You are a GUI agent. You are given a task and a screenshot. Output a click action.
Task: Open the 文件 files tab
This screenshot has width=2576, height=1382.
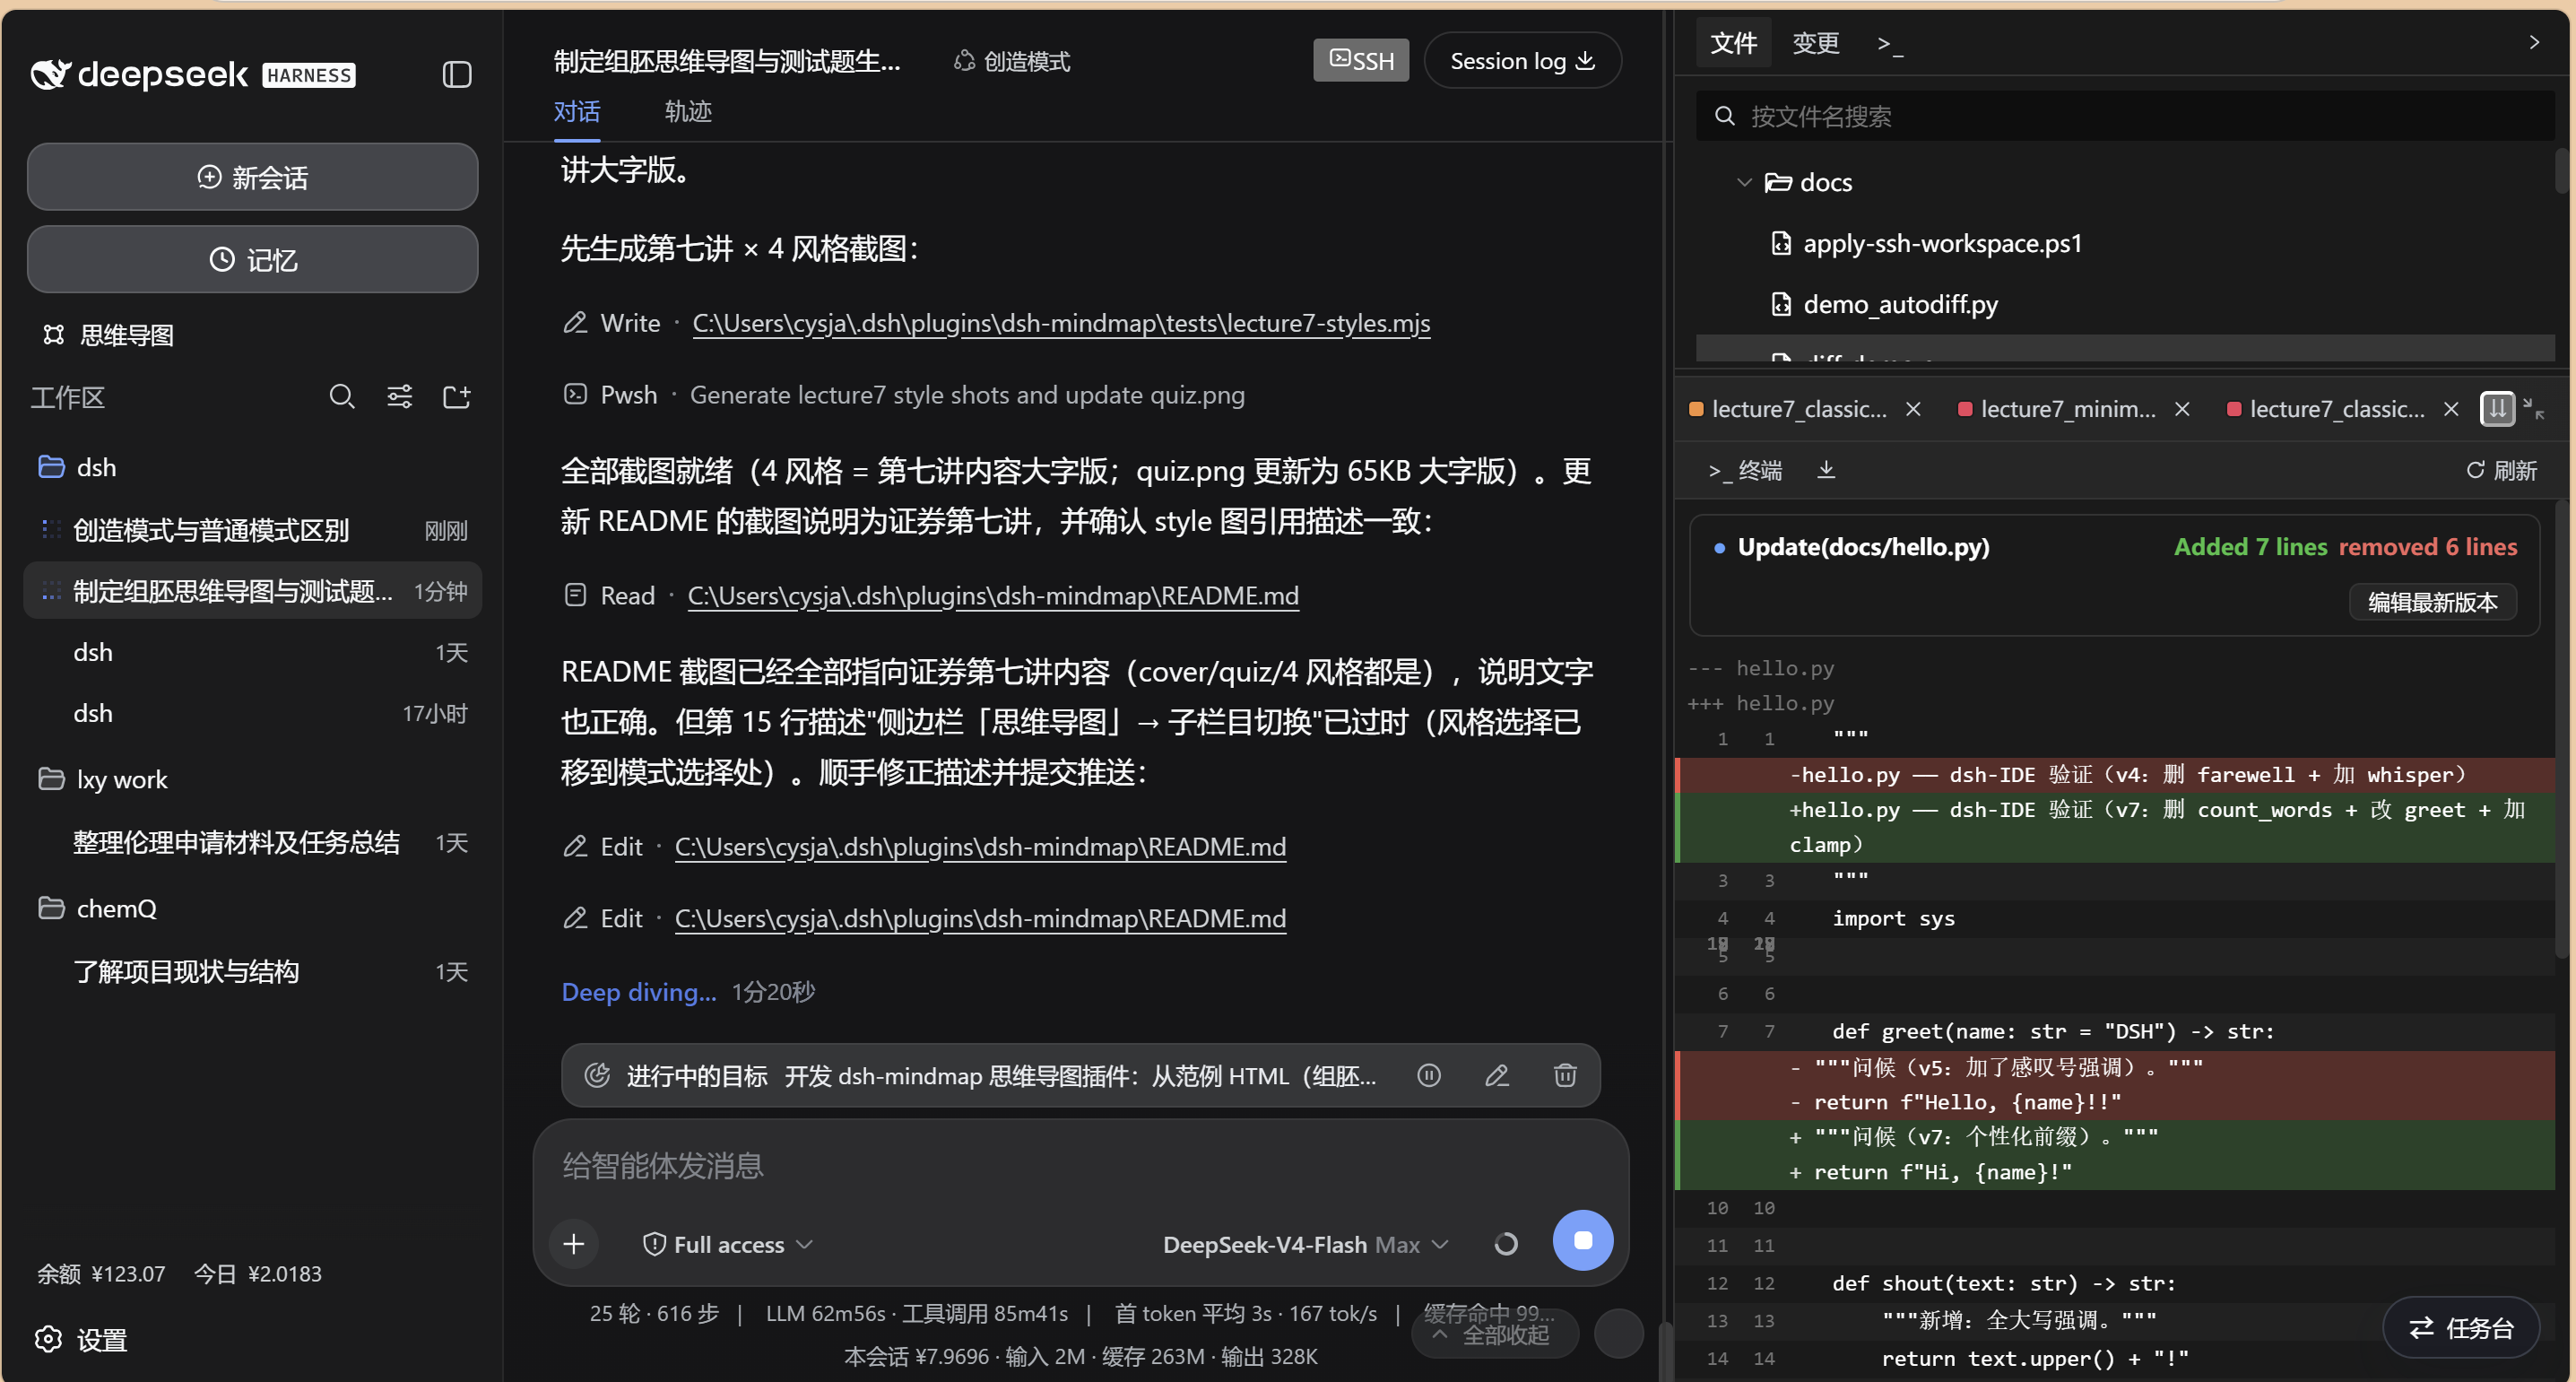tap(1734, 43)
